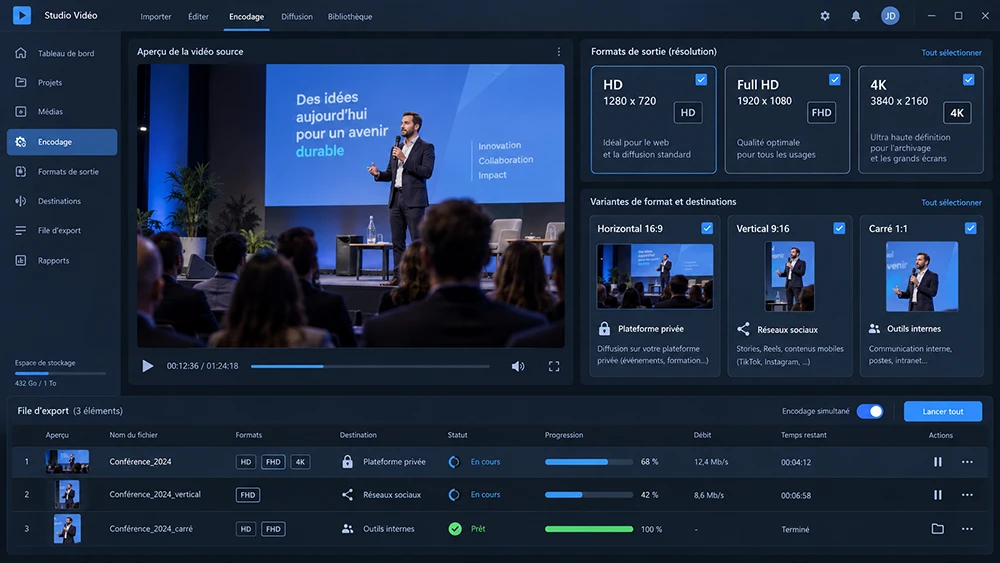Uncheck the 4K 3840 x 2160 format
Viewport: 1000px width, 563px height.
tap(968, 80)
